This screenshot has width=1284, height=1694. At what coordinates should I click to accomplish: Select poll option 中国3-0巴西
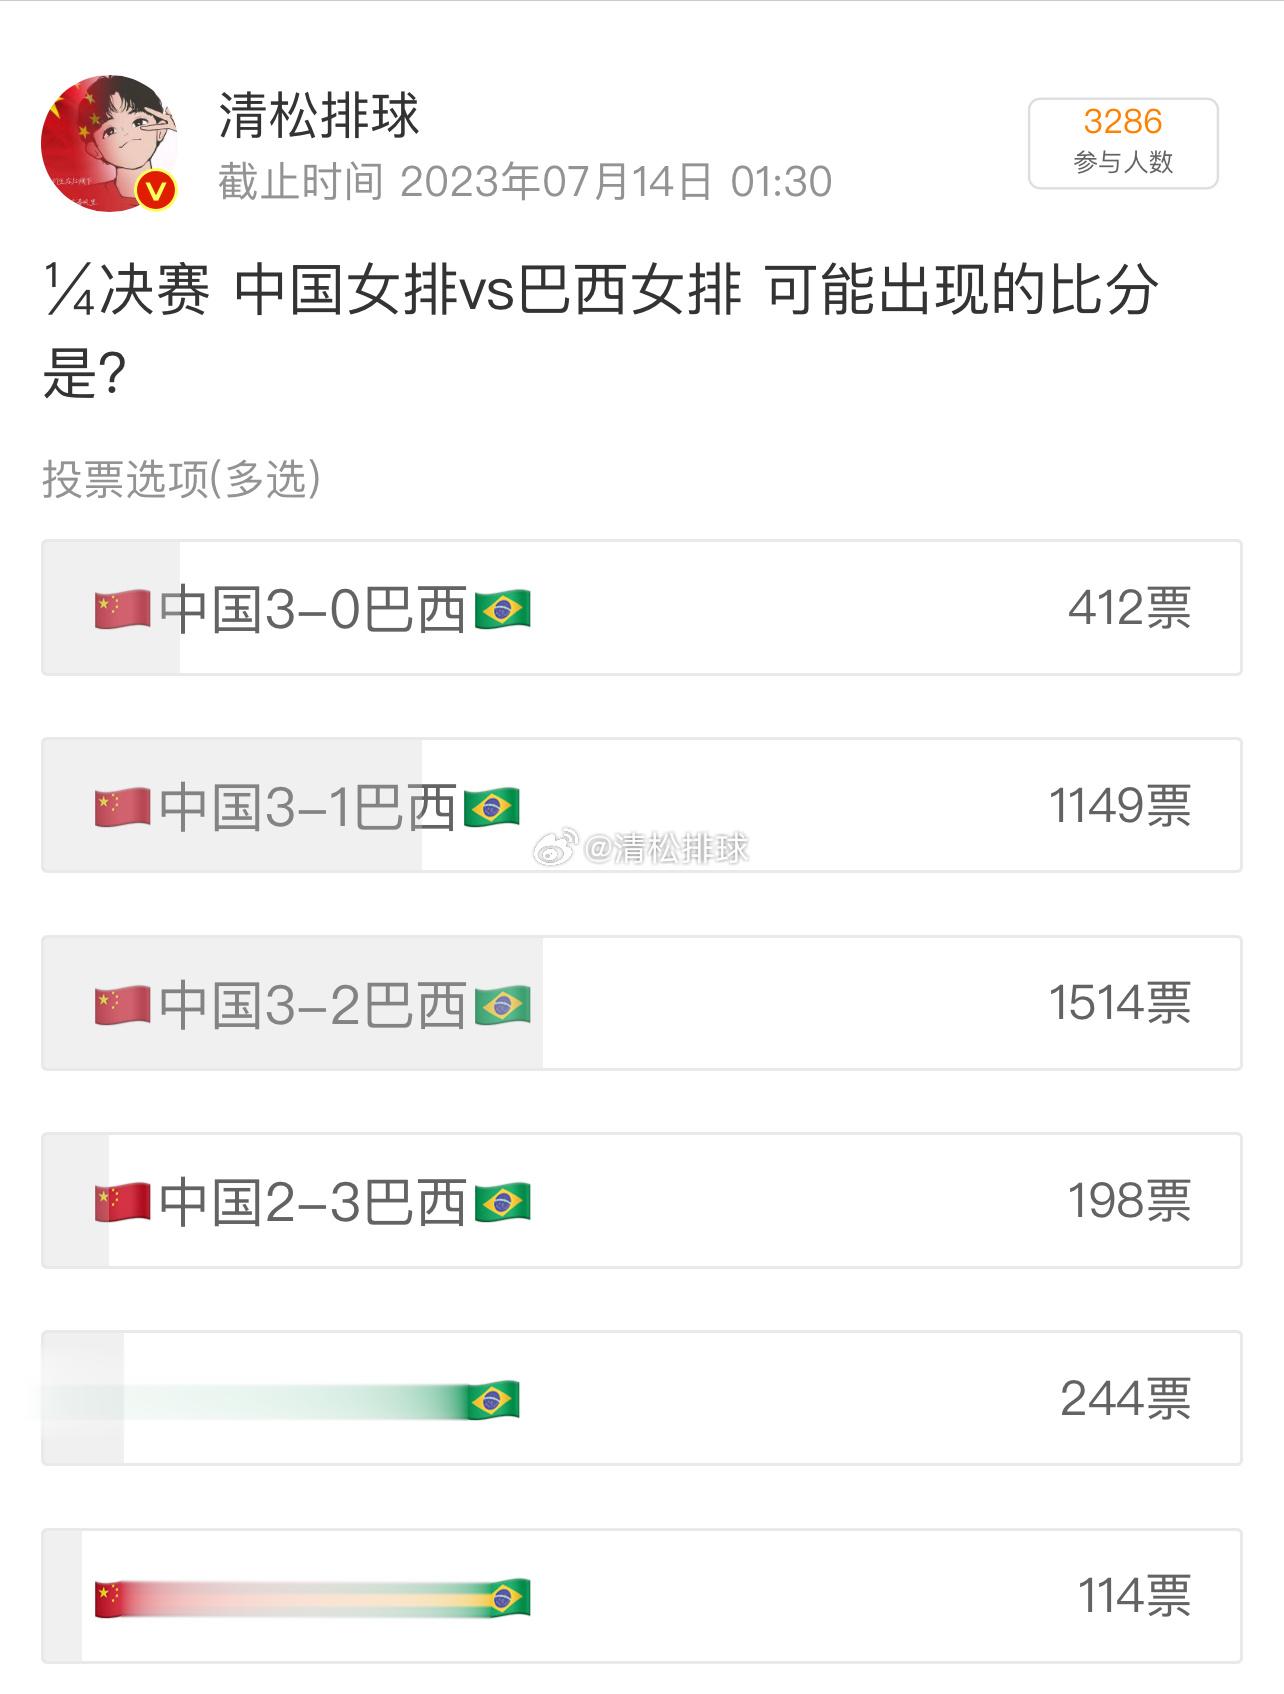coord(641,607)
